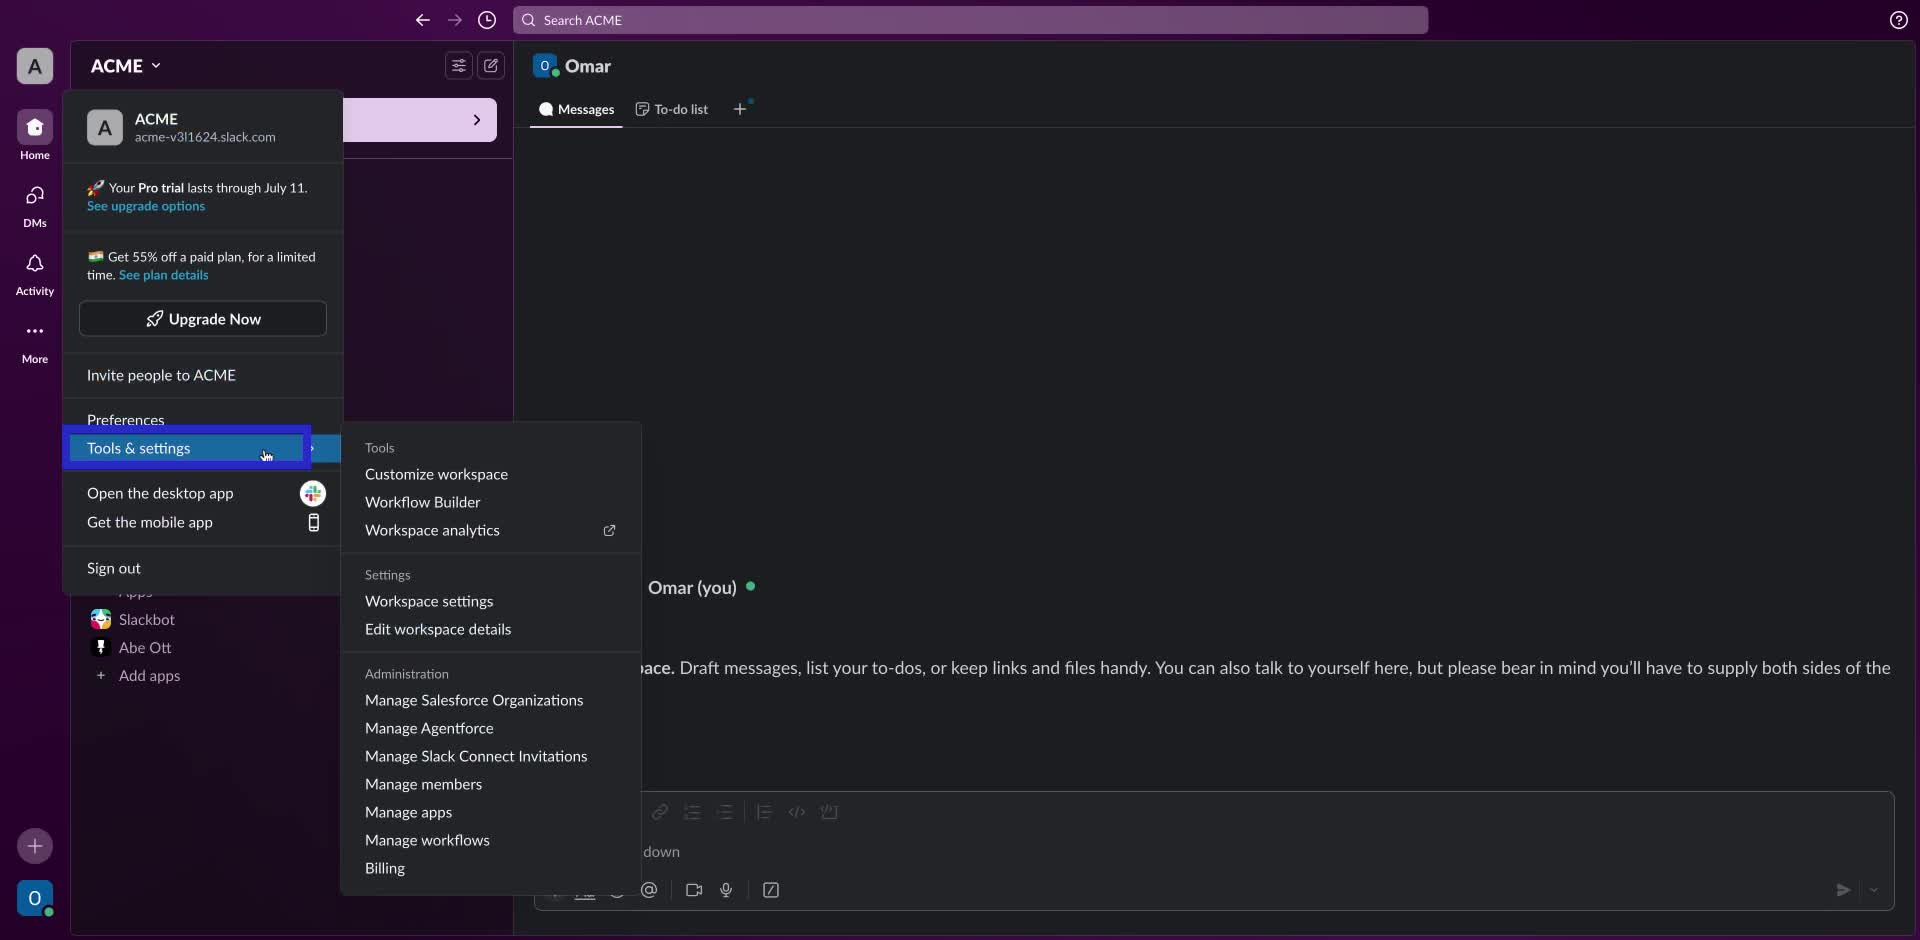1920x940 pixels.
Task: Expand the right arrow in the workspace menu
Action: [x=477, y=120]
